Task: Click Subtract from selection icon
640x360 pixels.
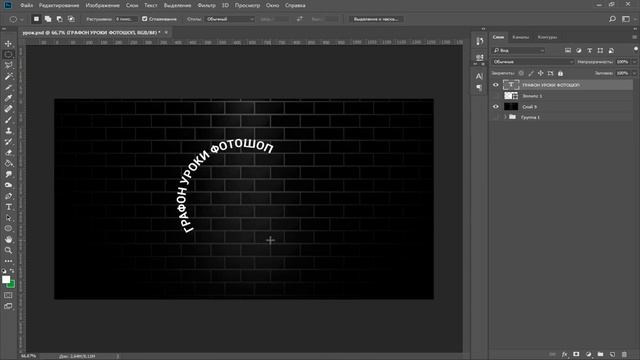Action: pos(60,19)
